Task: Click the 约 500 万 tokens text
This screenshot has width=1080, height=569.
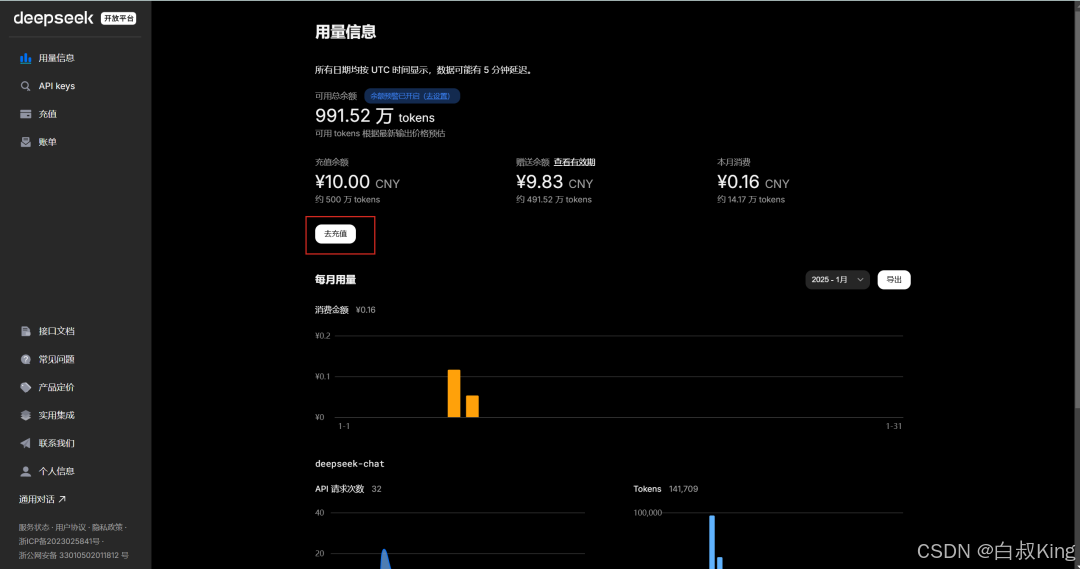Action: point(347,200)
